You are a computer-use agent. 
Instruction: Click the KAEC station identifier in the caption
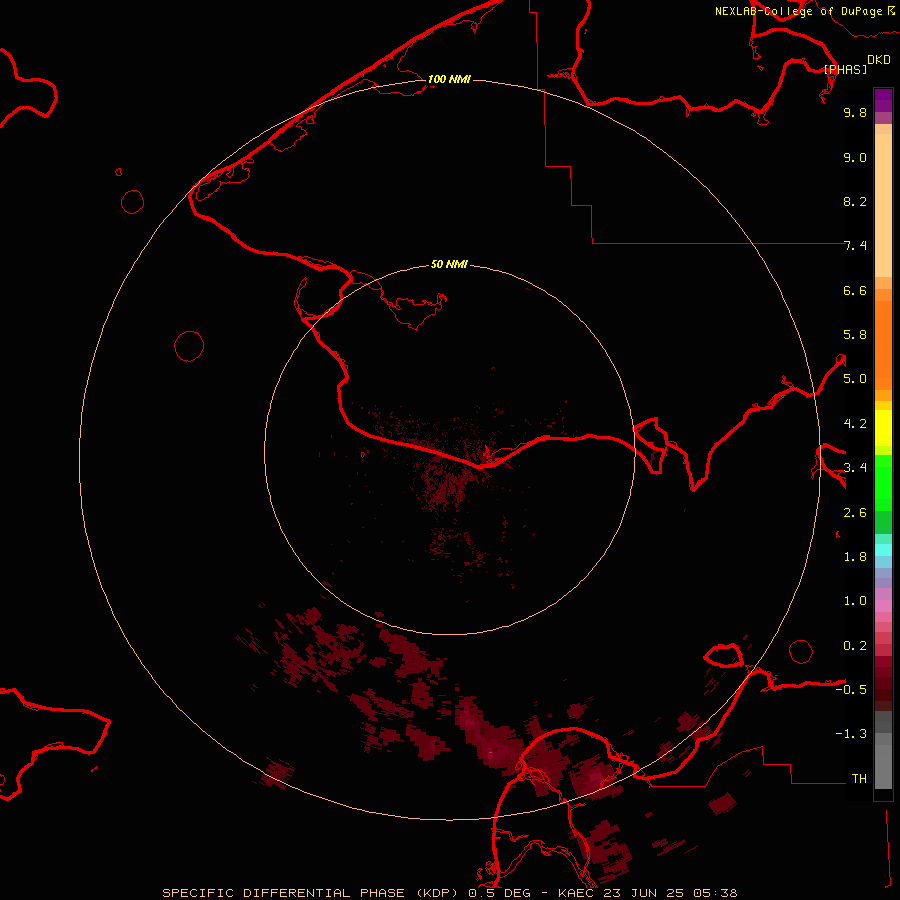[x=576, y=893]
